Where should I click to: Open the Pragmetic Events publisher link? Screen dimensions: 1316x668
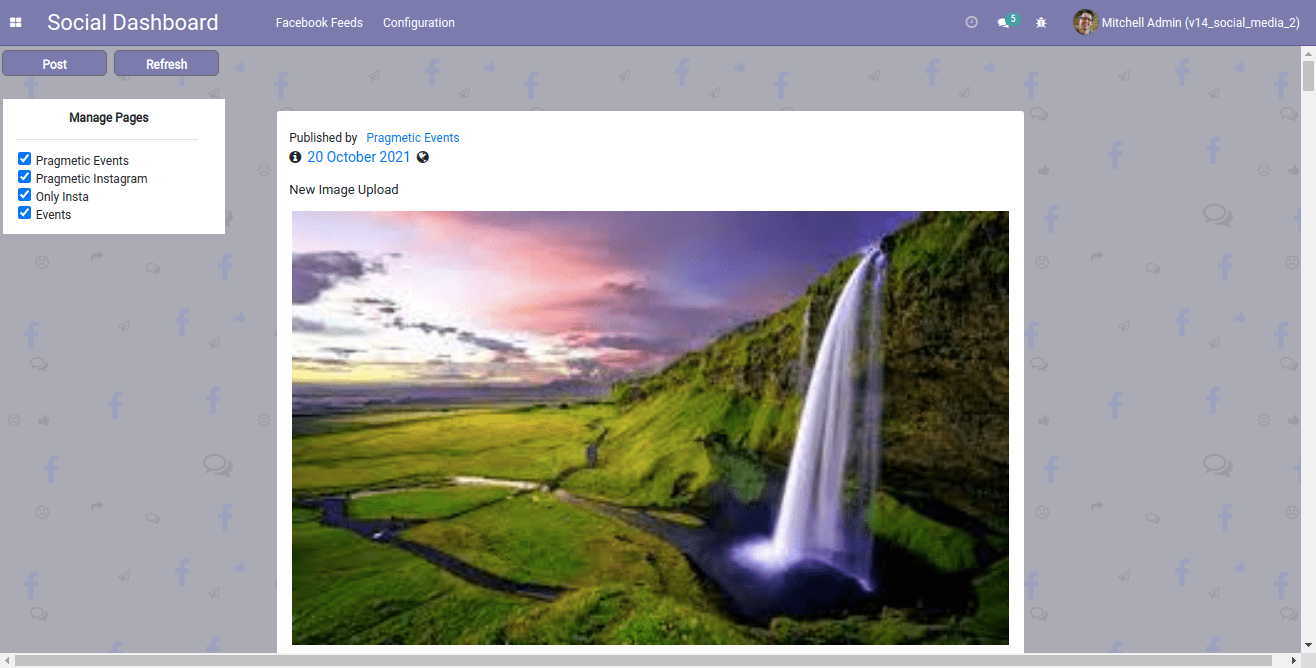point(413,138)
